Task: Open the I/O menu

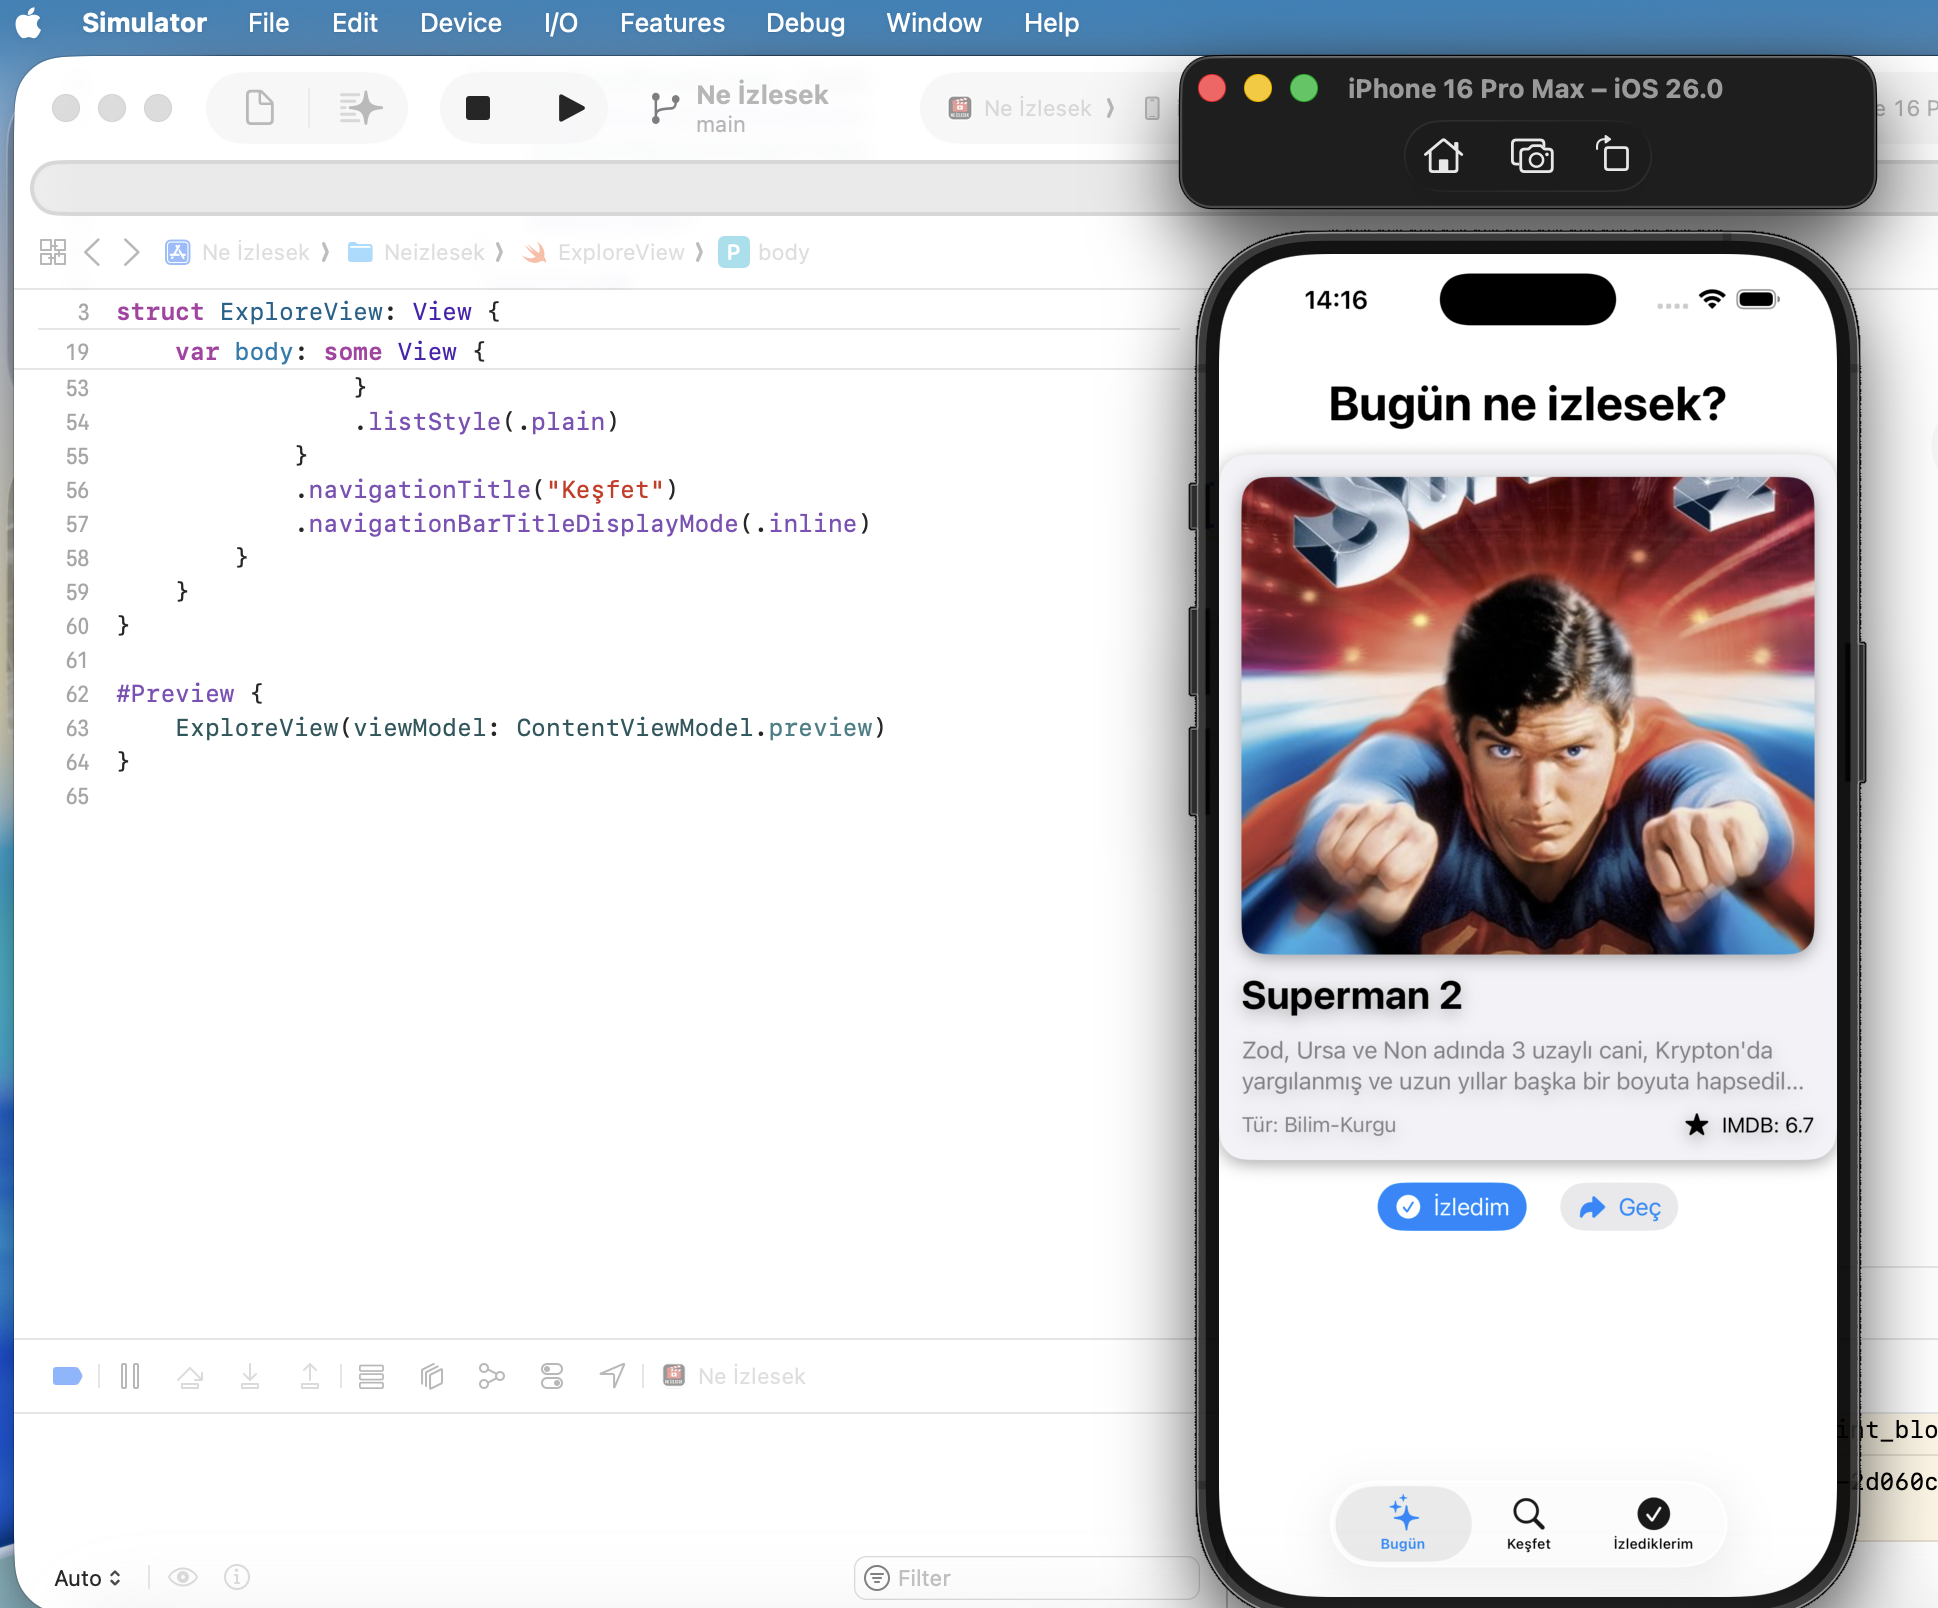Action: click(x=561, y=22)
